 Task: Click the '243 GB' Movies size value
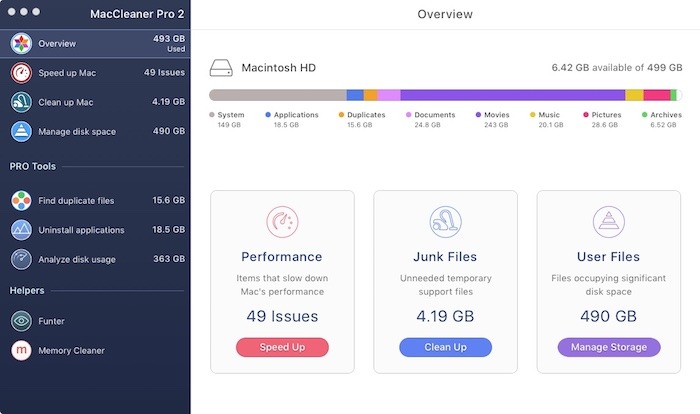[x=496, y=125]
